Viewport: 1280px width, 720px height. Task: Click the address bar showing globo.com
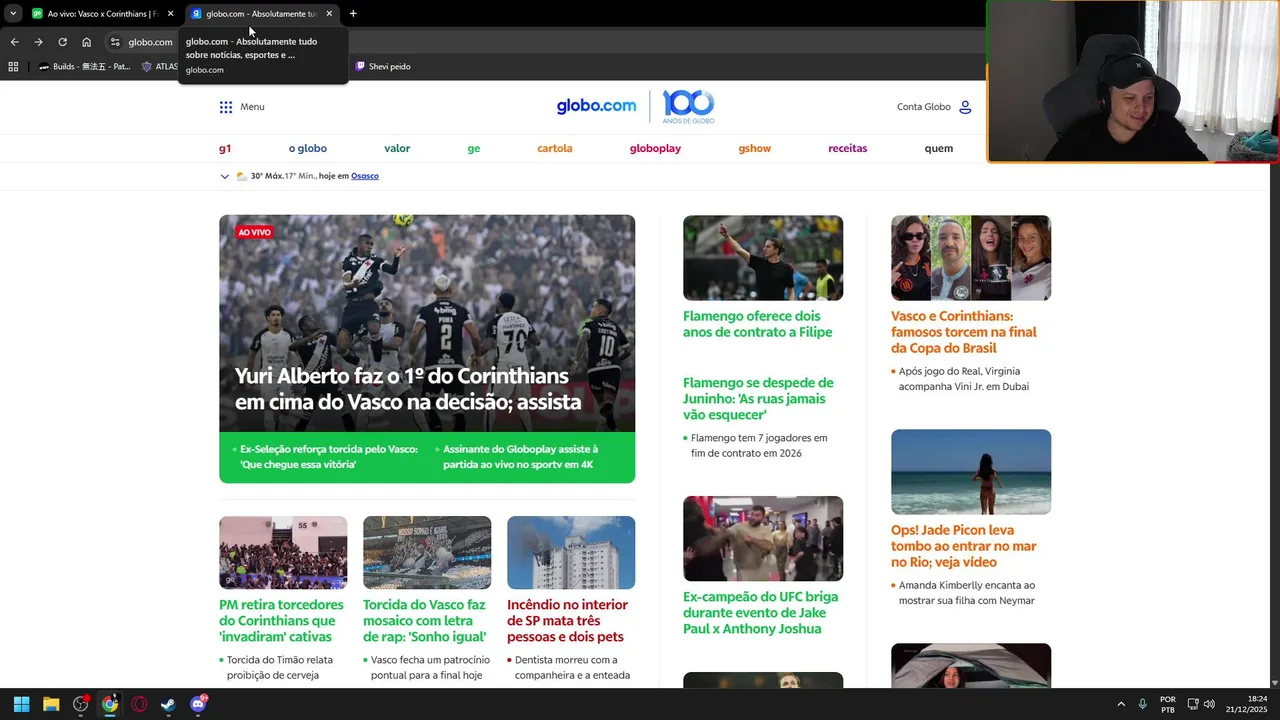150,42
